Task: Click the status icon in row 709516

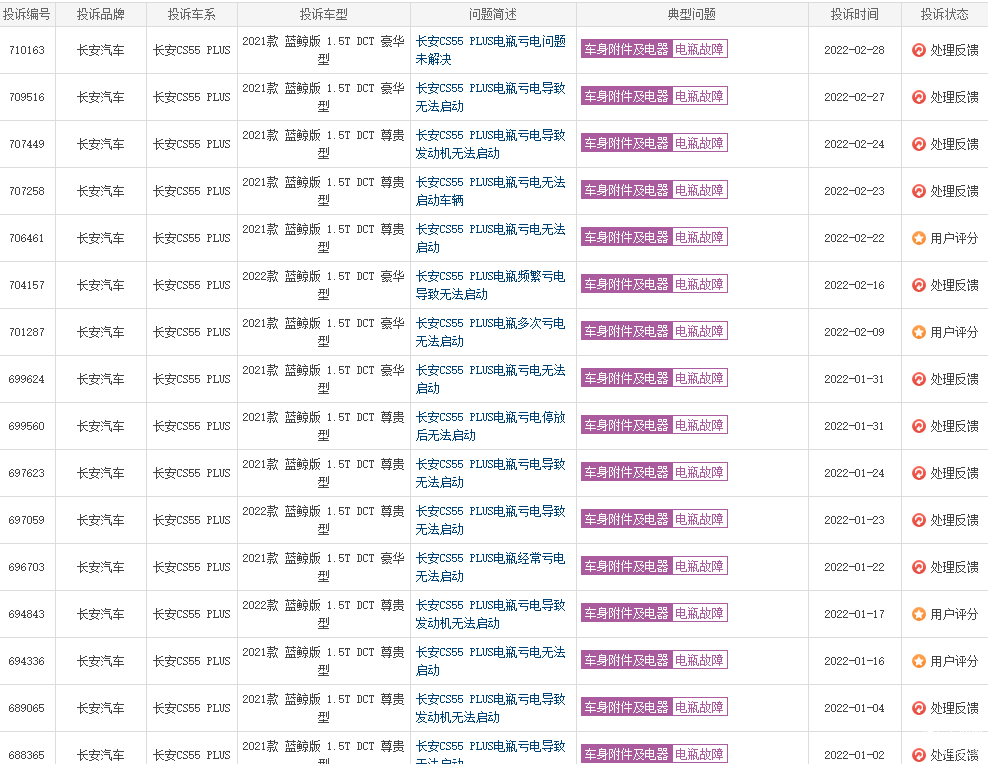Action: [919, 97]
